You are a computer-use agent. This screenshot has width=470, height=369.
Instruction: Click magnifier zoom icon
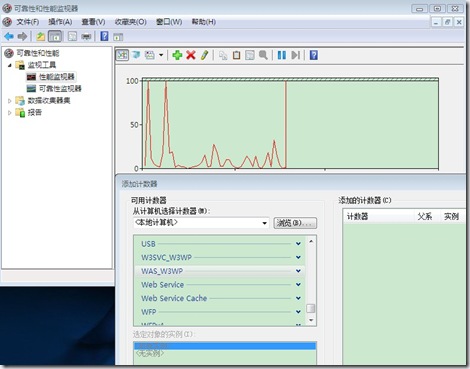tap(263, 55)
